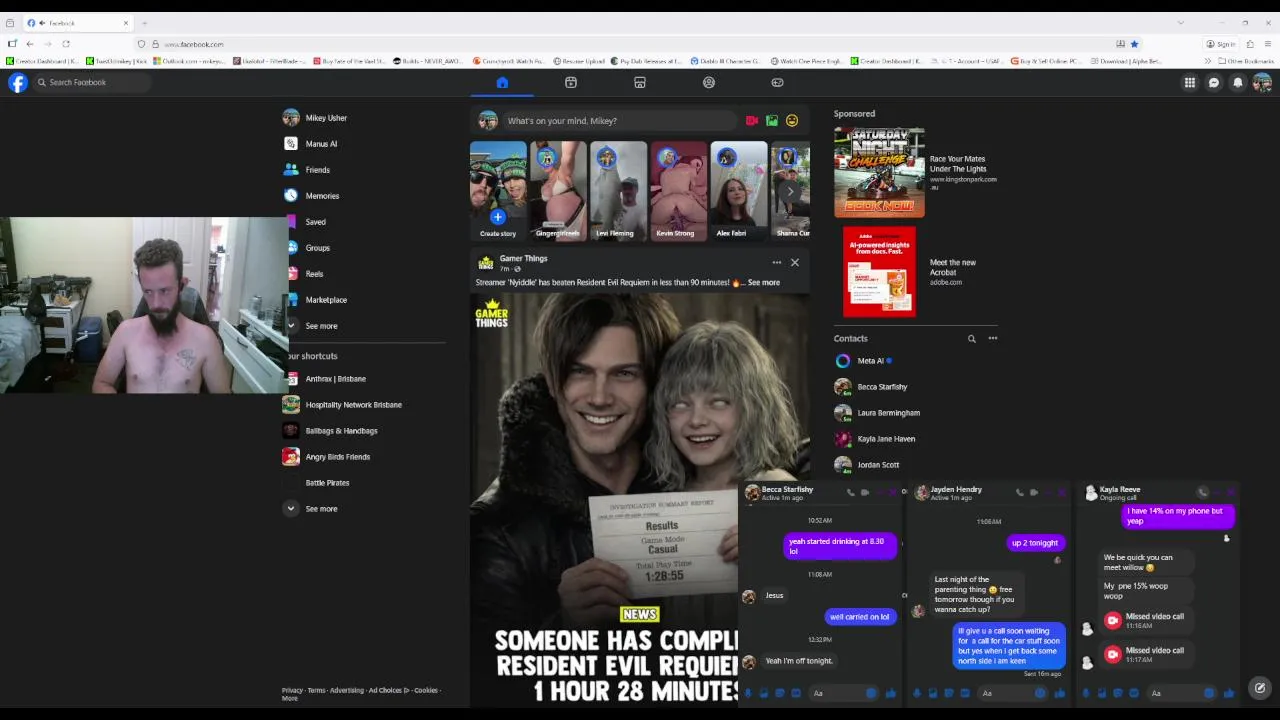Viewport: 1280px width, 720px height.
Task: Click the Sign in button in the browser
Action: [1221, 44]
